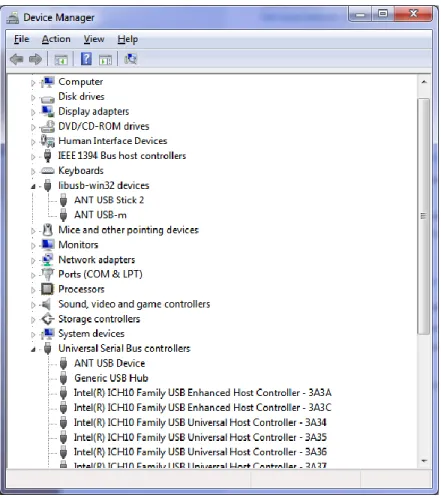Click the Forward arrow toolbar icon
Viewport: 441px width, 498px height.
[35, 59]
